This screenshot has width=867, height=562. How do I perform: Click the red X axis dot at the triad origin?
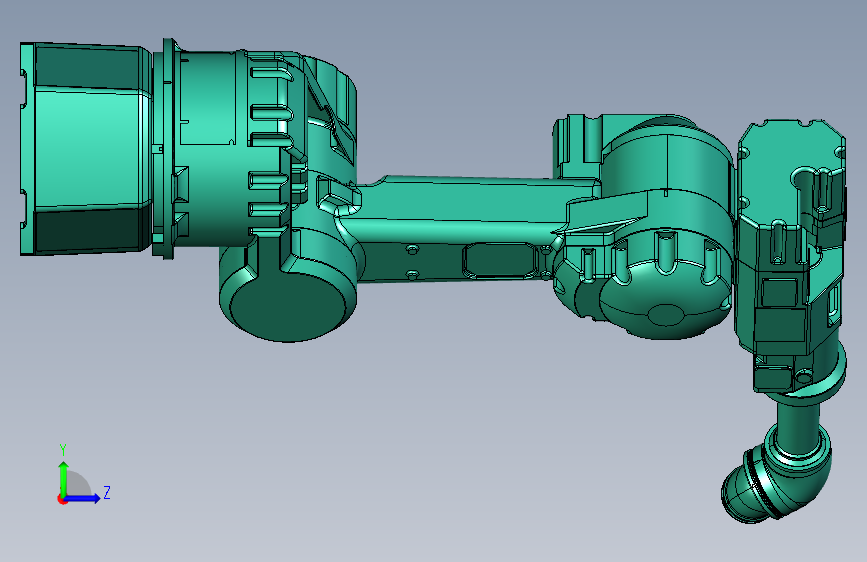click(x=61, y=499)
